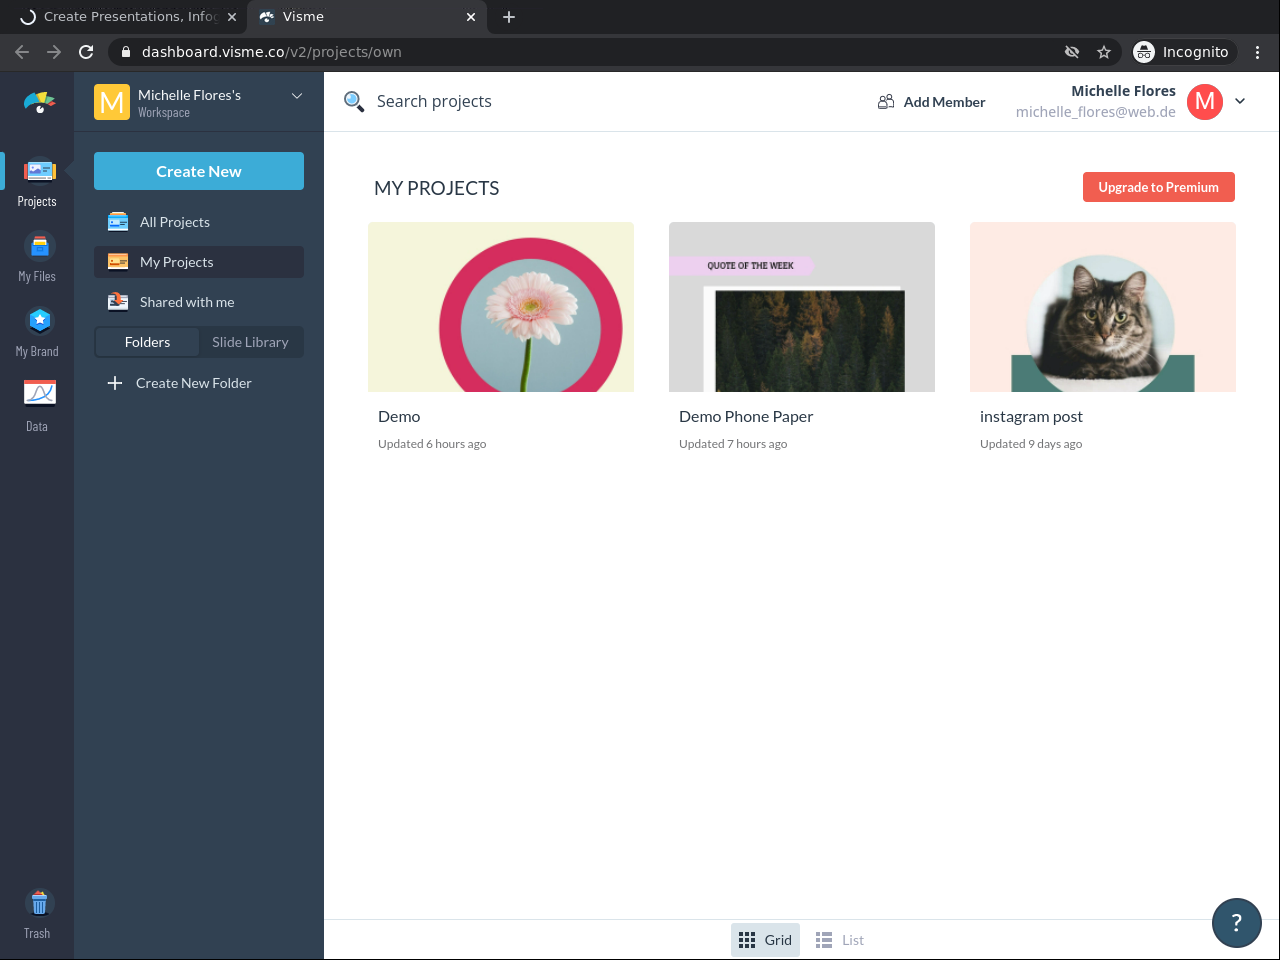
Task: Open a new browser tab
Action: (x=509, y=17)
